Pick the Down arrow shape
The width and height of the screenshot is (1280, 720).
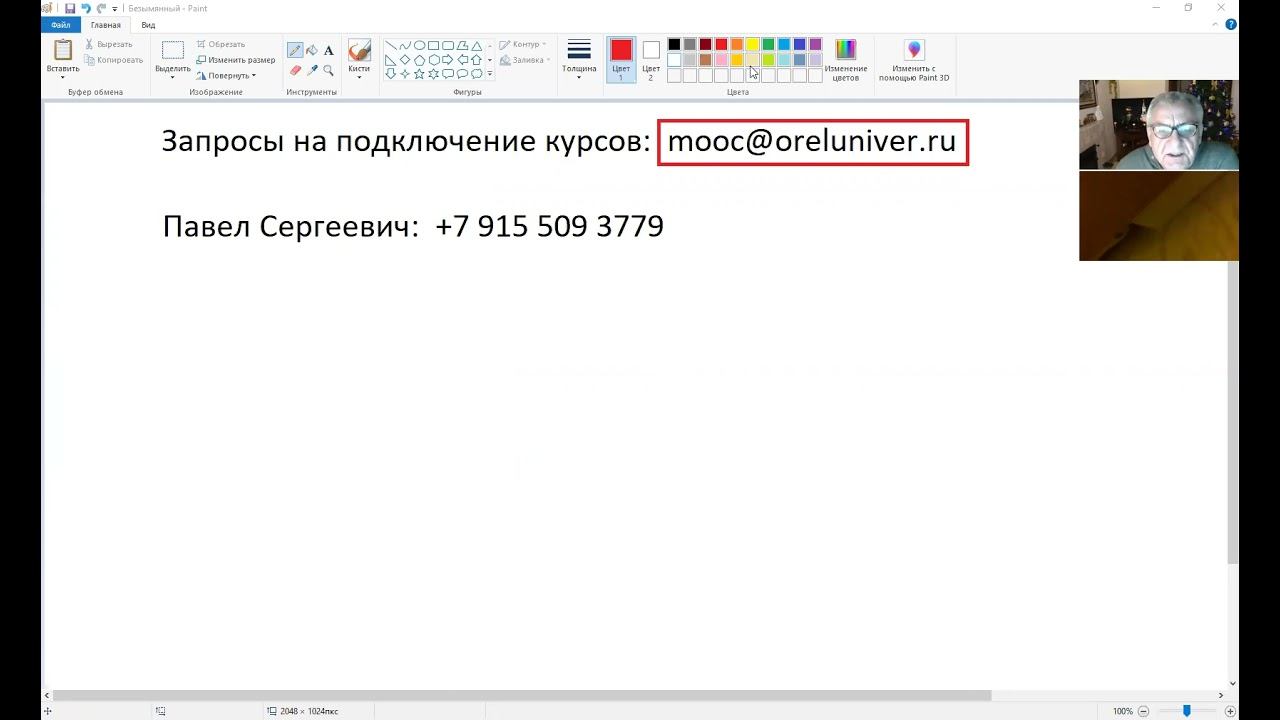[391, 74]
